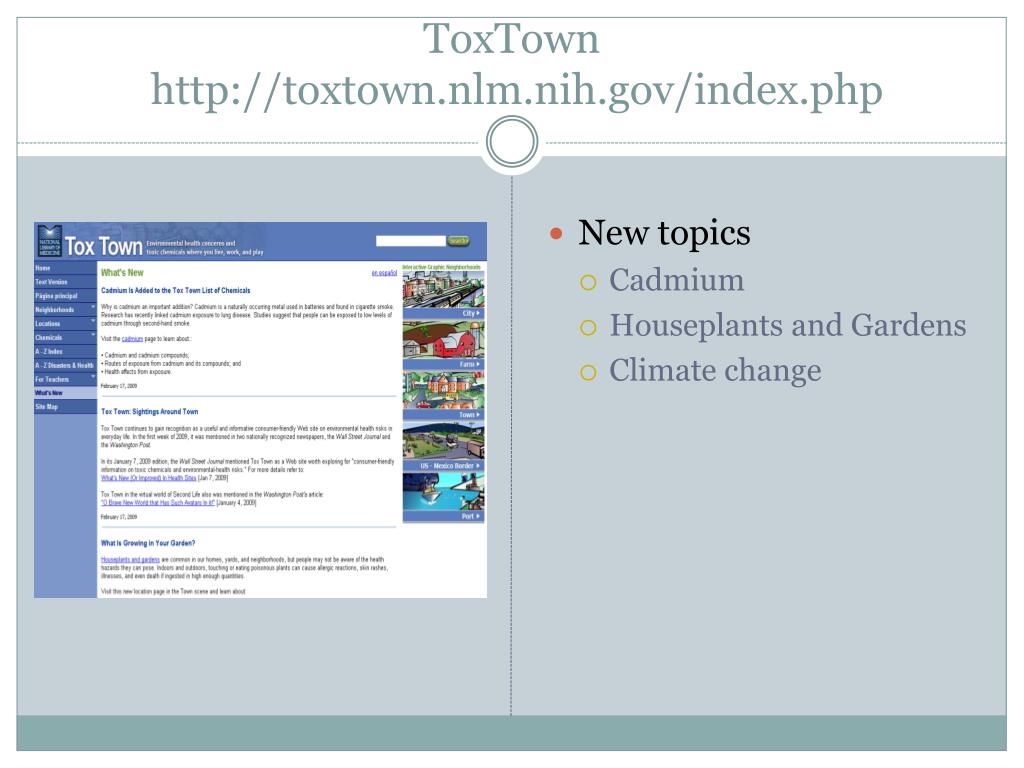Click the New topics bullet text

pos(664,233)
